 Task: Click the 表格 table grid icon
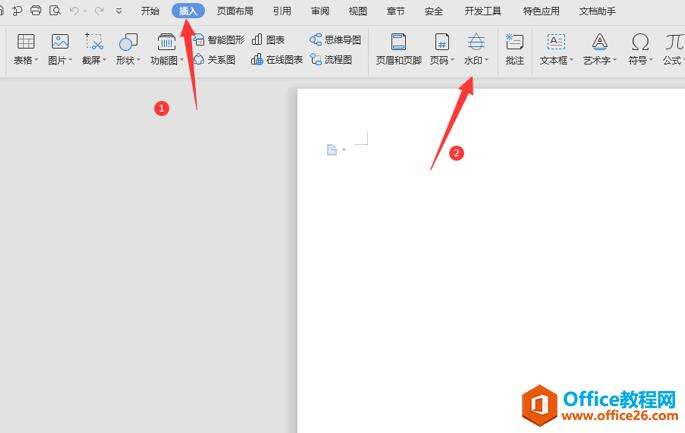[x=26, y=42]
